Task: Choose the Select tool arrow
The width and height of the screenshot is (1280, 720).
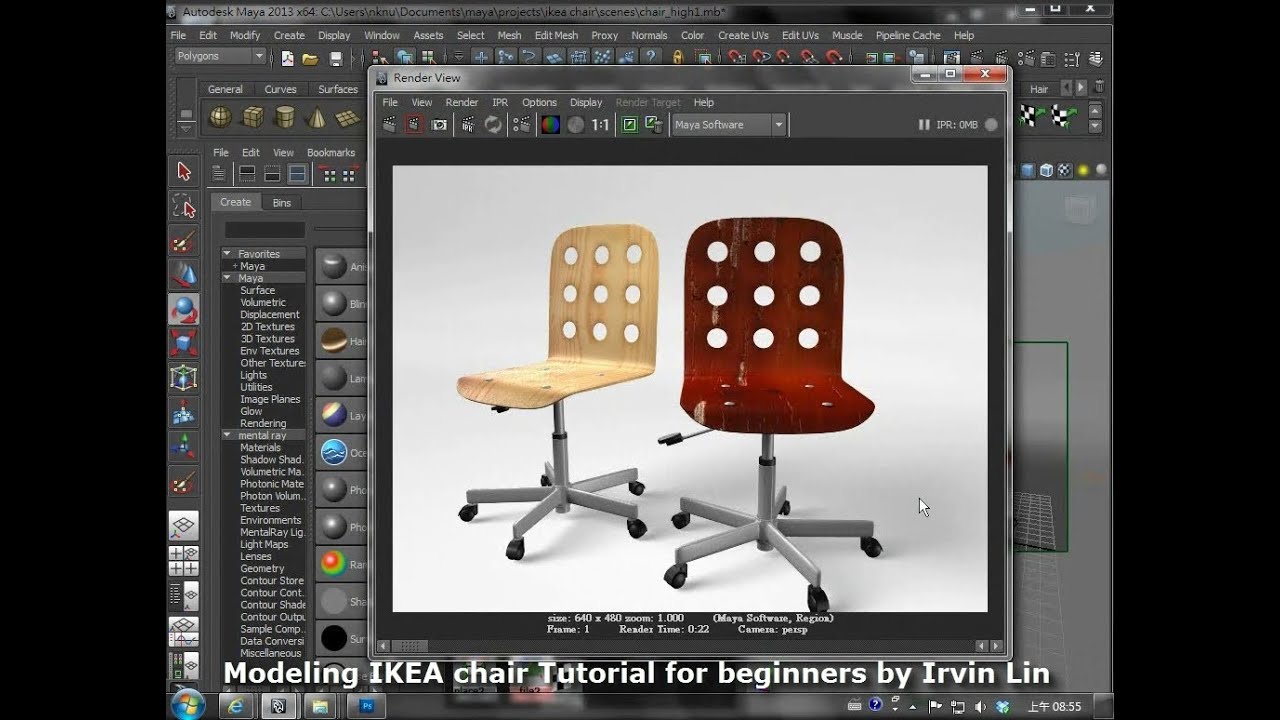Action: pos(184,171)
